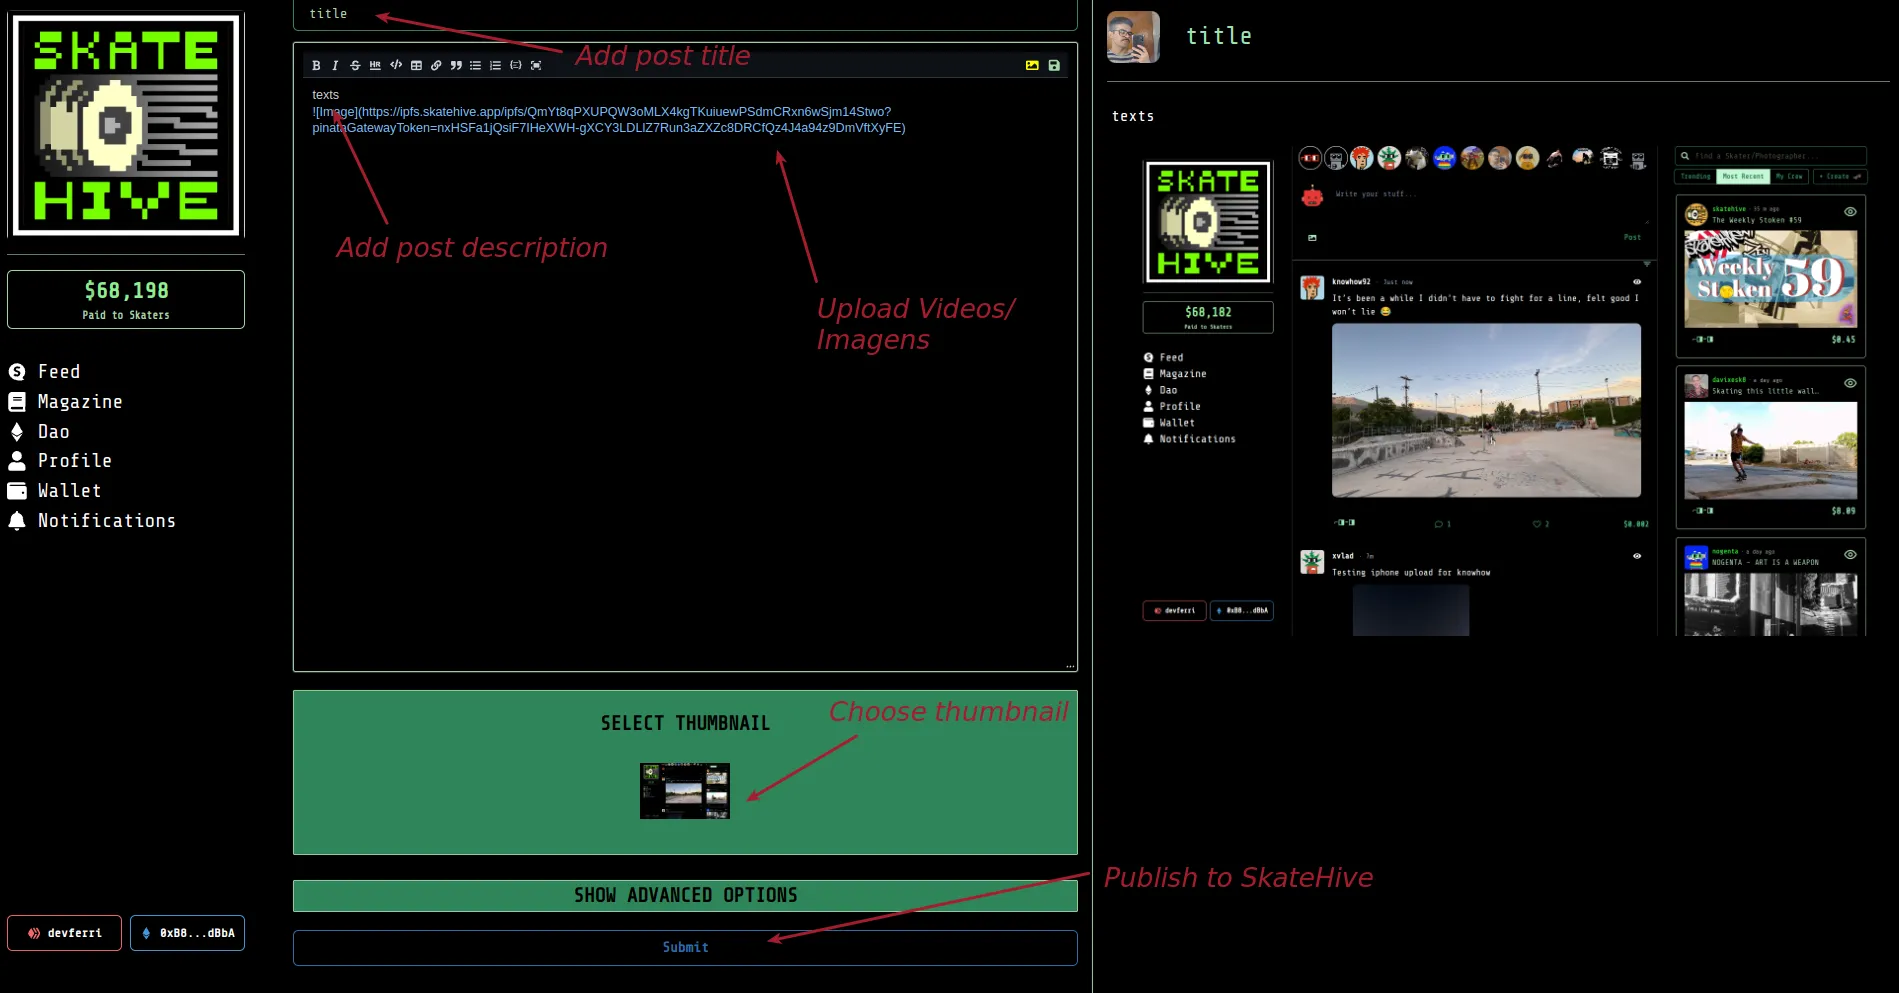Open Notifications from the sidebar

(106, 521)
